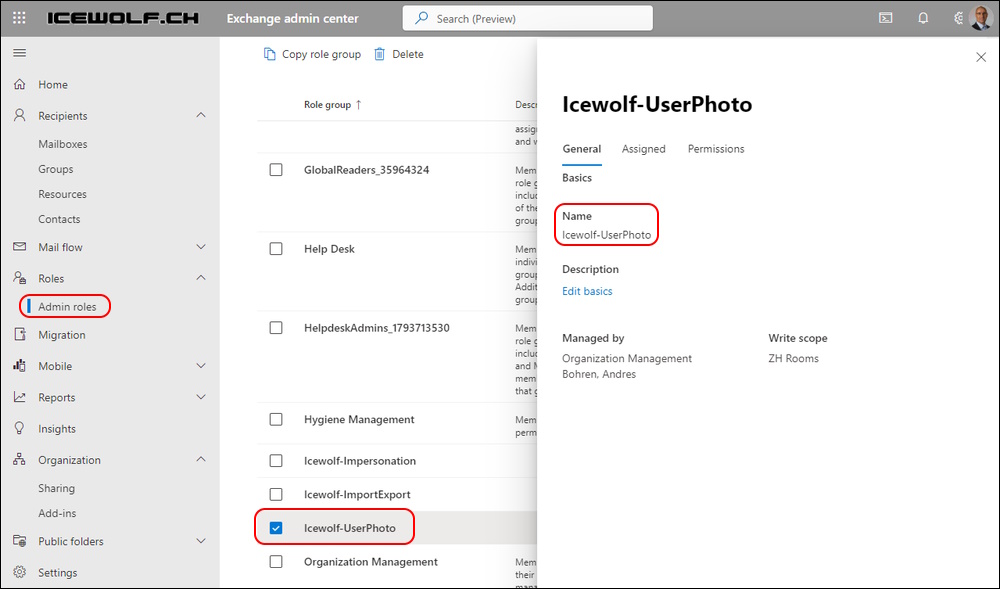Image resolution: width=1000 pixels, height=589 pixels.
Task: Click the Recipients person icon
Action: 20,115
